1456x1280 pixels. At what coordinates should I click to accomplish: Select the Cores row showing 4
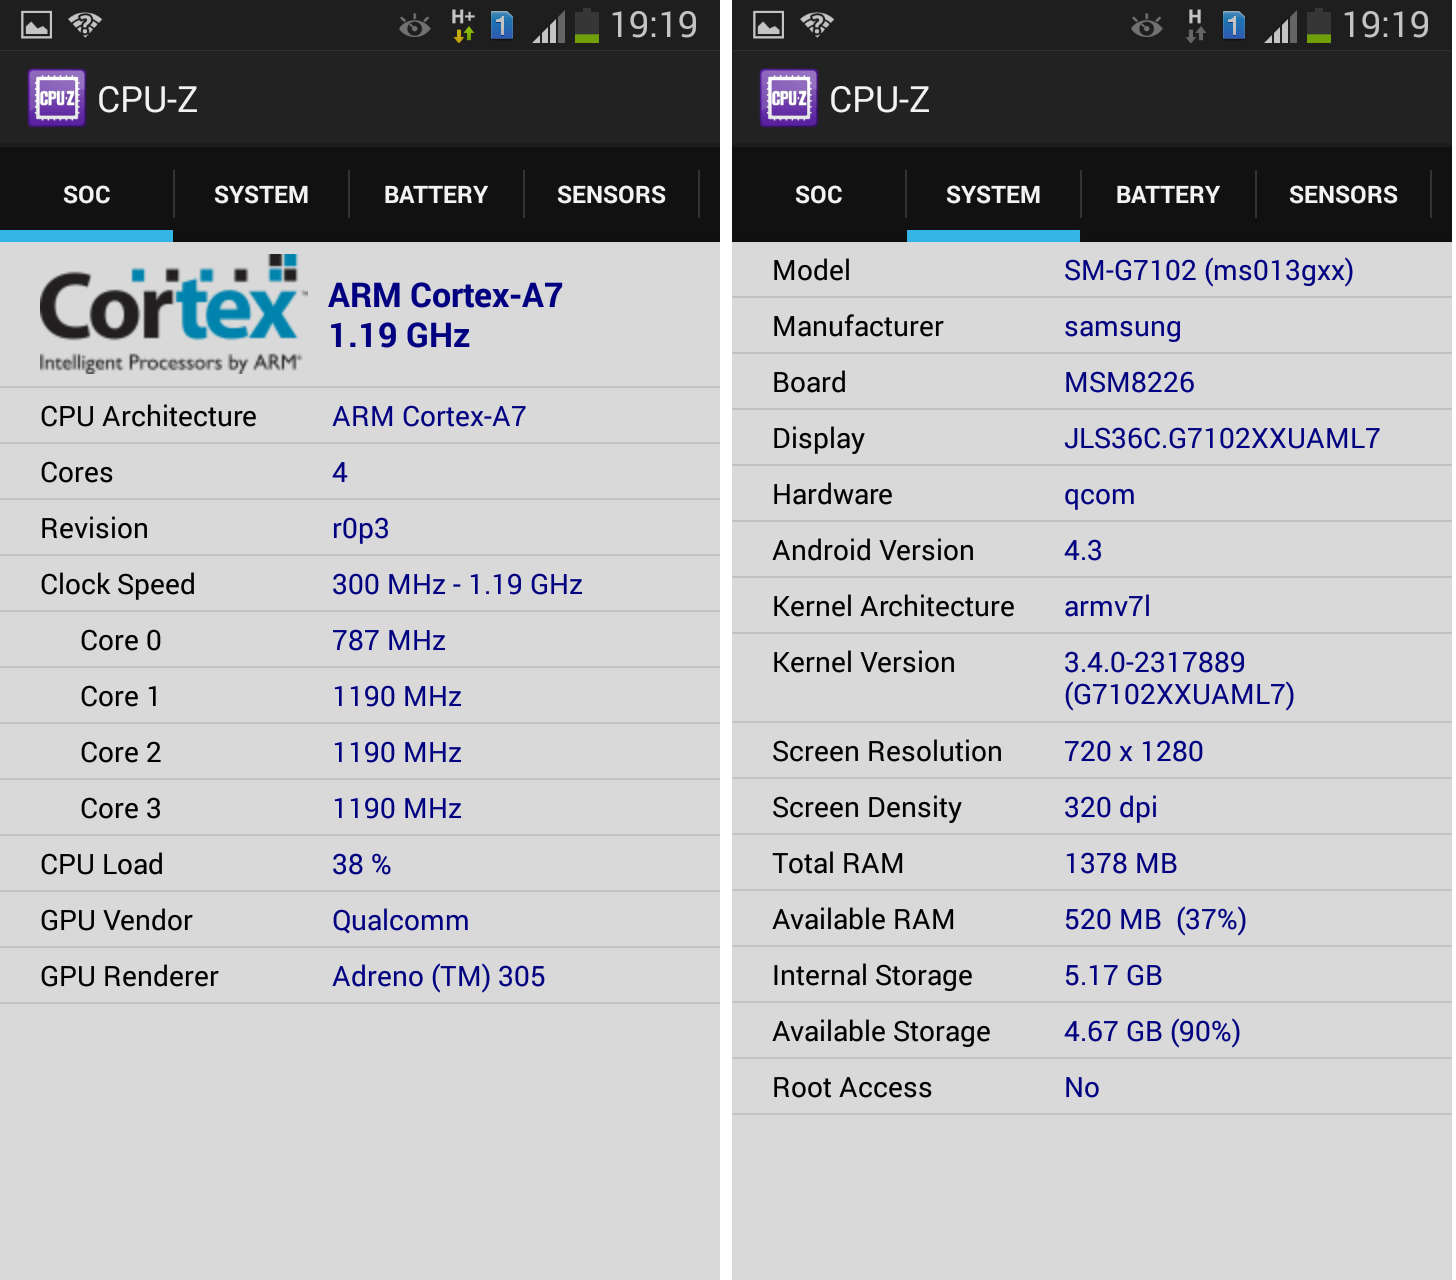click(x=360, y=472)
